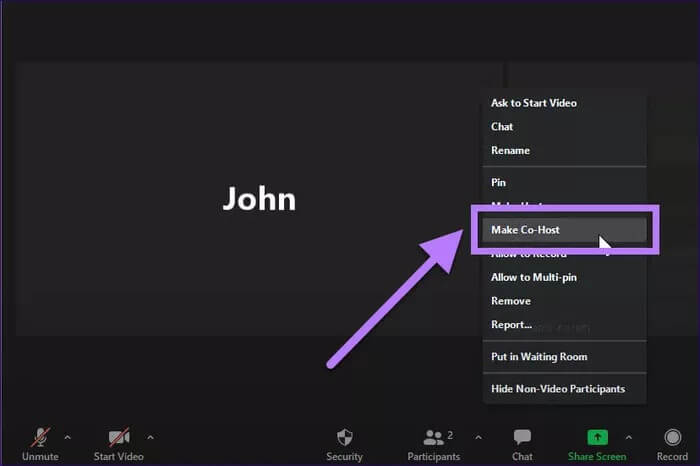This screenshot has width=700, height=466.
Task: Select Allow to Multi-pin
Action: click(564, 277)
